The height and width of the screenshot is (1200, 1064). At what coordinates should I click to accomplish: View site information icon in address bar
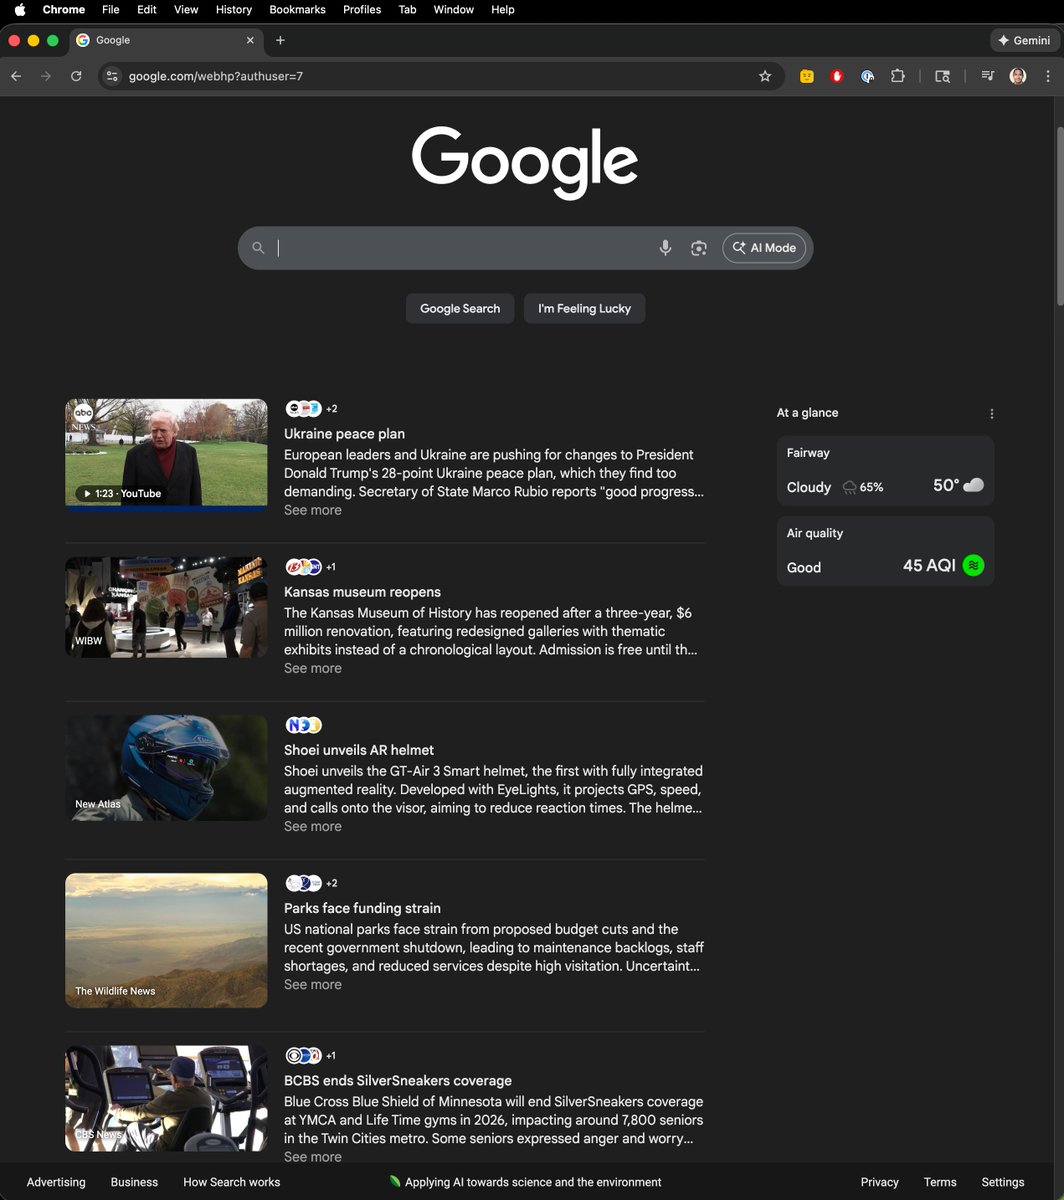[112, 76]
